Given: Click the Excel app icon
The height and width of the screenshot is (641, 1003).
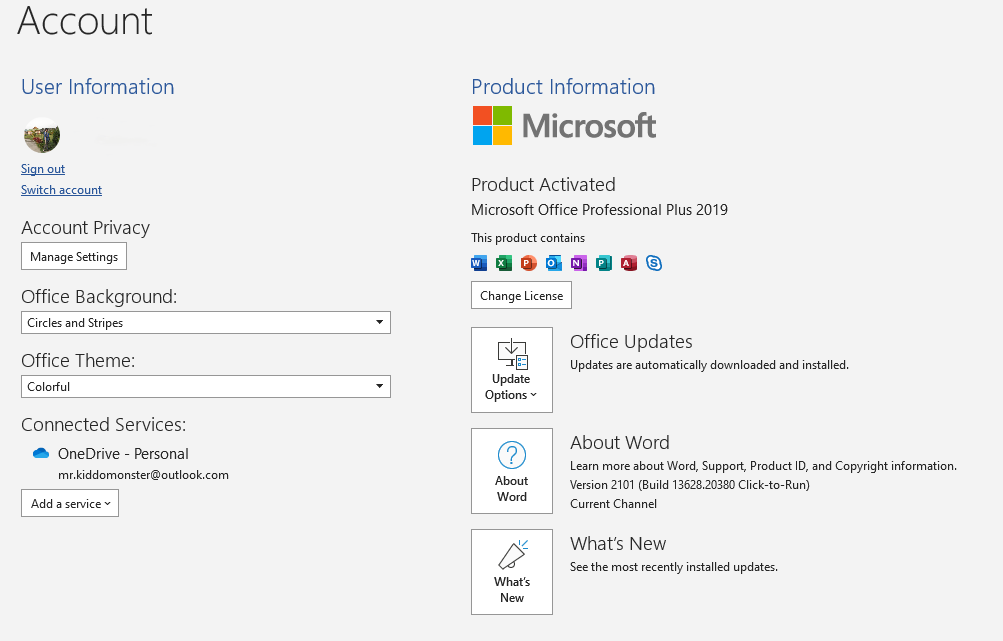Looking at the screenshot, I should click(504, 263).
